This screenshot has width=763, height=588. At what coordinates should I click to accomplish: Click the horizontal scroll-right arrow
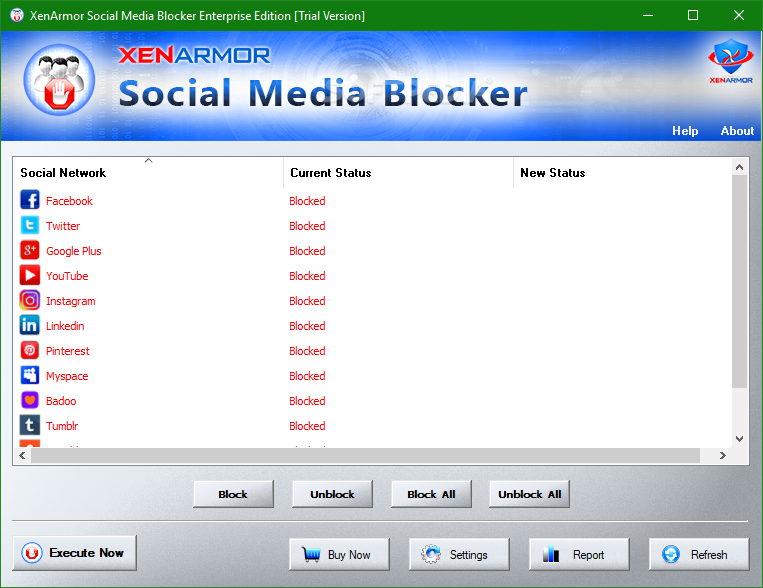pos(723,456)
